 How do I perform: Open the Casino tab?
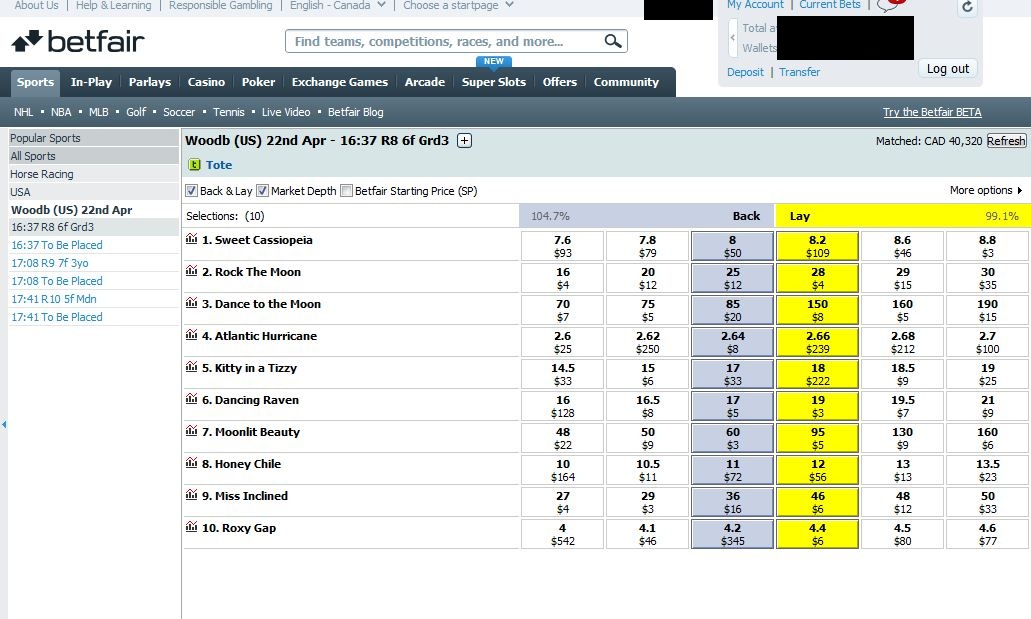pyautogui.click(x=206, y=82)
